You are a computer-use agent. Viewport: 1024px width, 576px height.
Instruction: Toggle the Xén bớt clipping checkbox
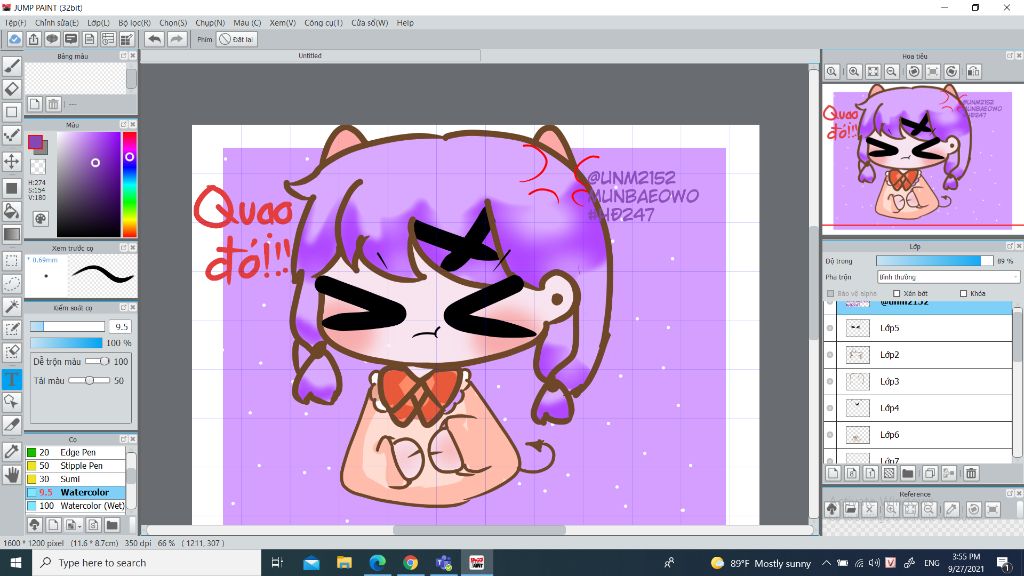pyautogui.click(x=897, y=294)
